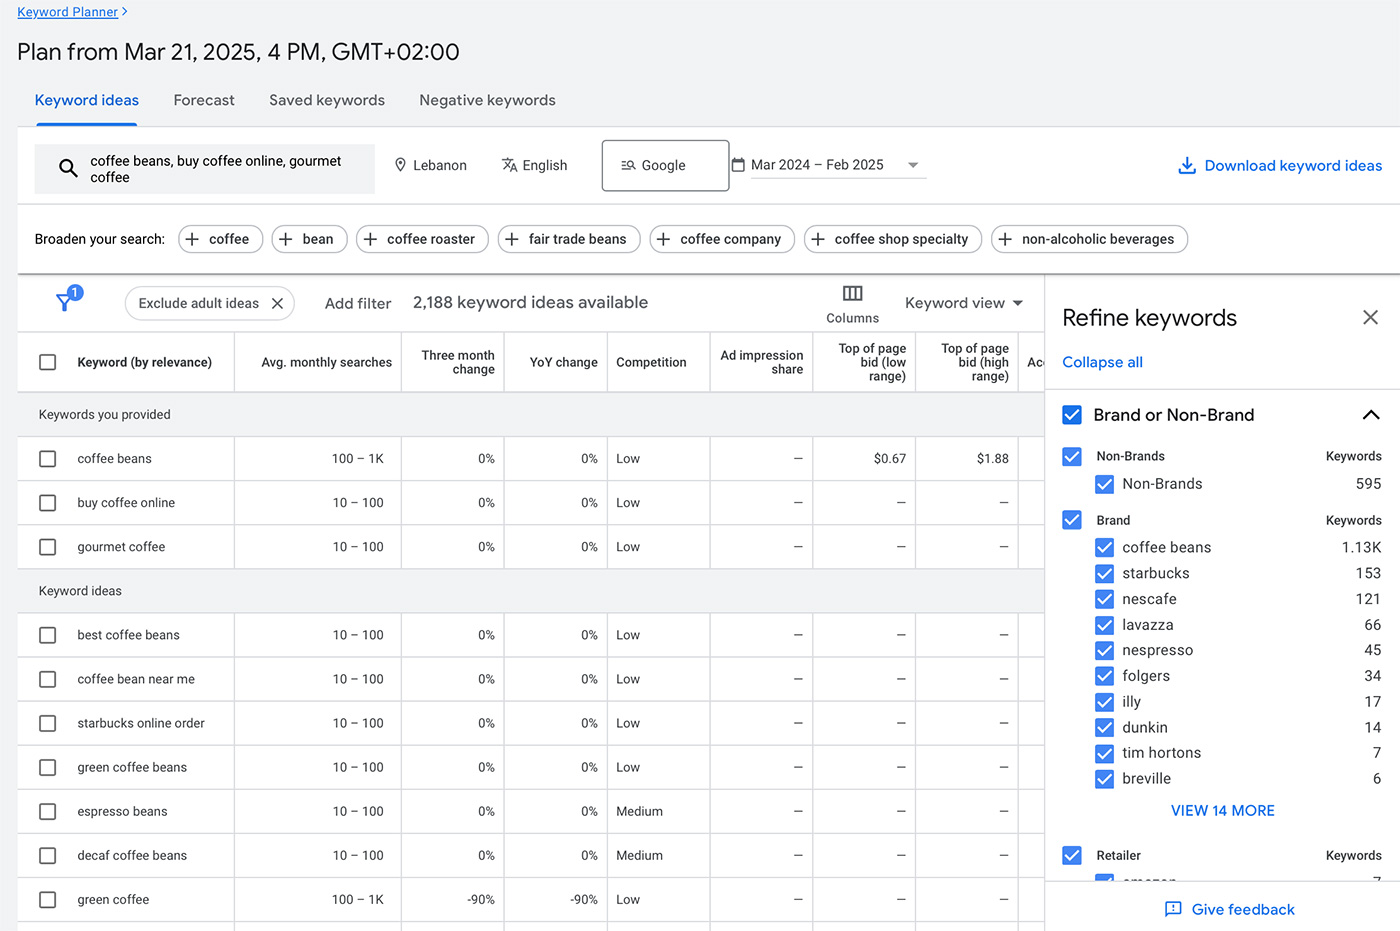
Task: Toggle the select-all keywords header checkbox
Action: (x=47, y=362)
